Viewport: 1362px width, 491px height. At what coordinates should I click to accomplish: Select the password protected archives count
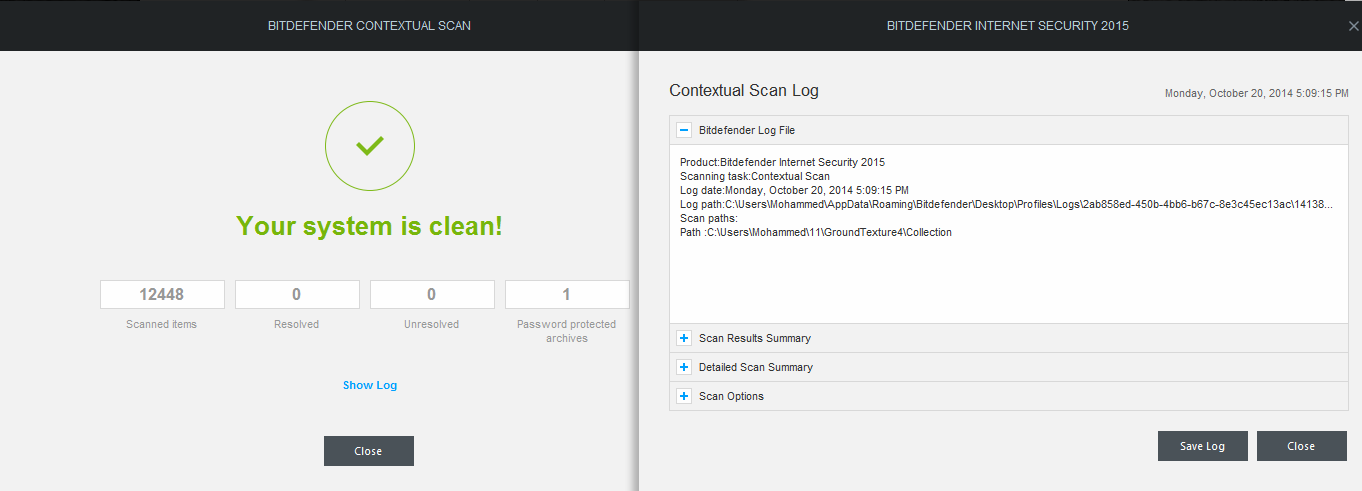coord(567,294)
